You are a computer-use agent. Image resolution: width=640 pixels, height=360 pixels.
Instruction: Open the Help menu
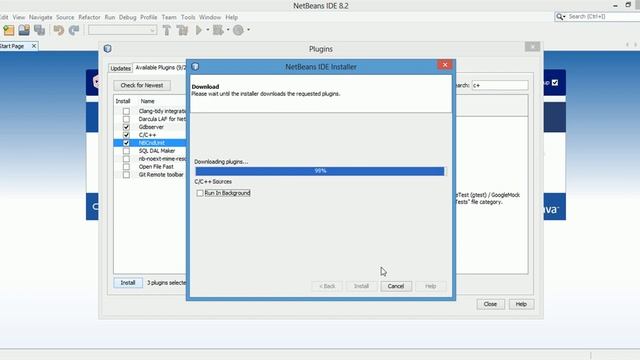(231, 17)
